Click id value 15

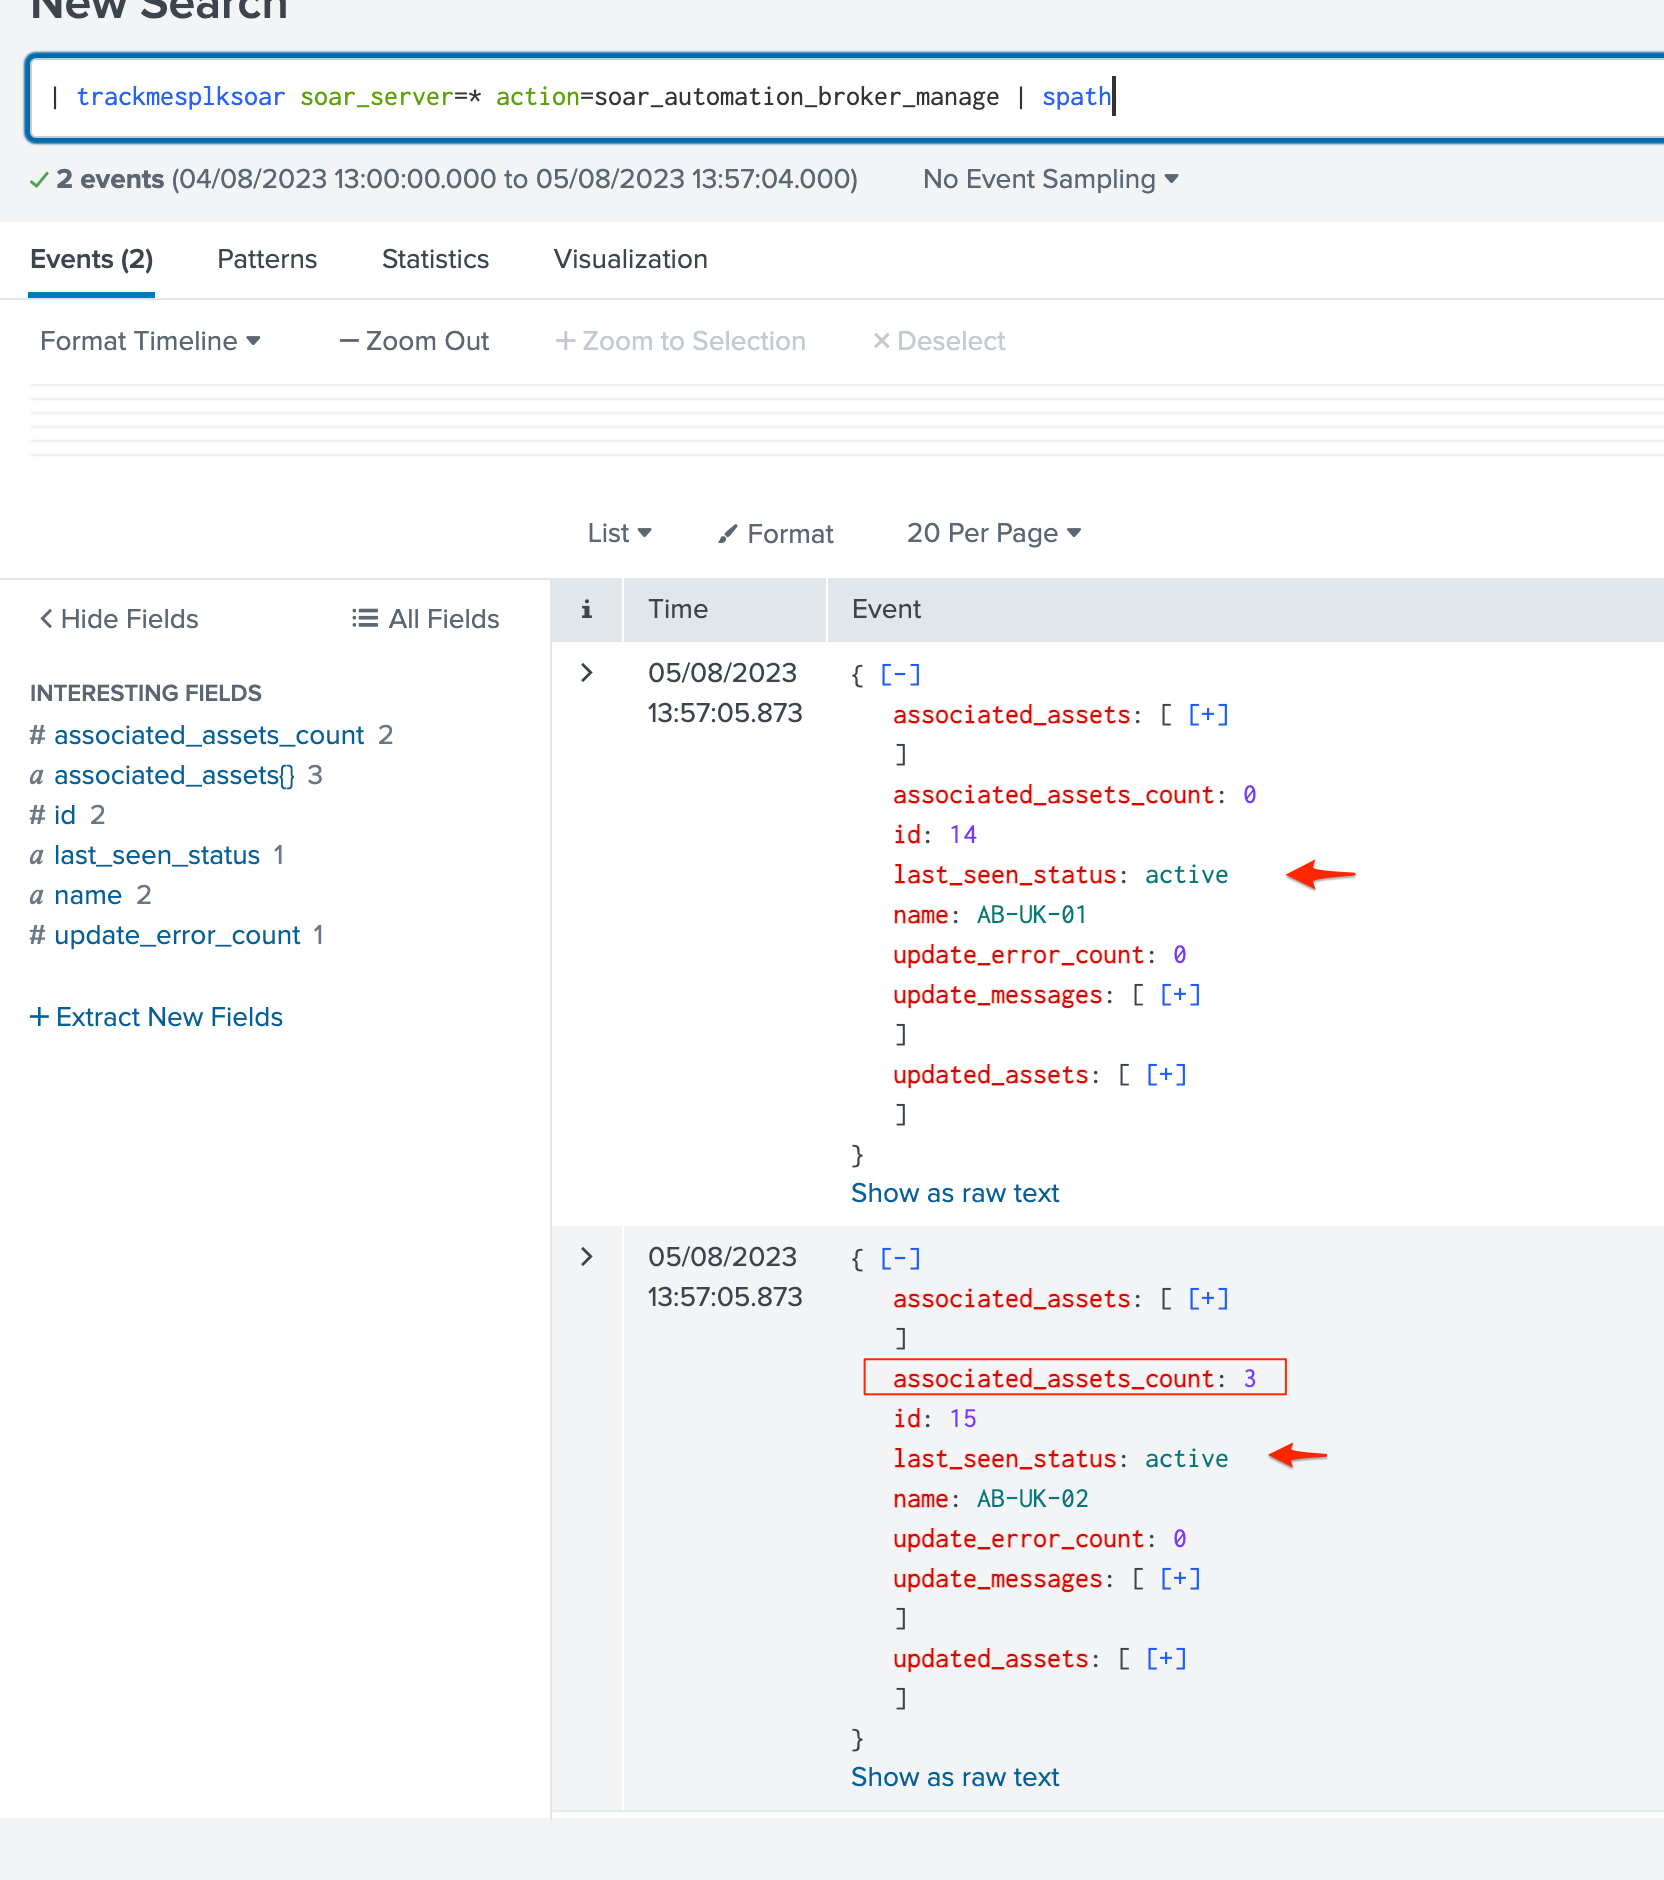click(x=963, y=1419)
